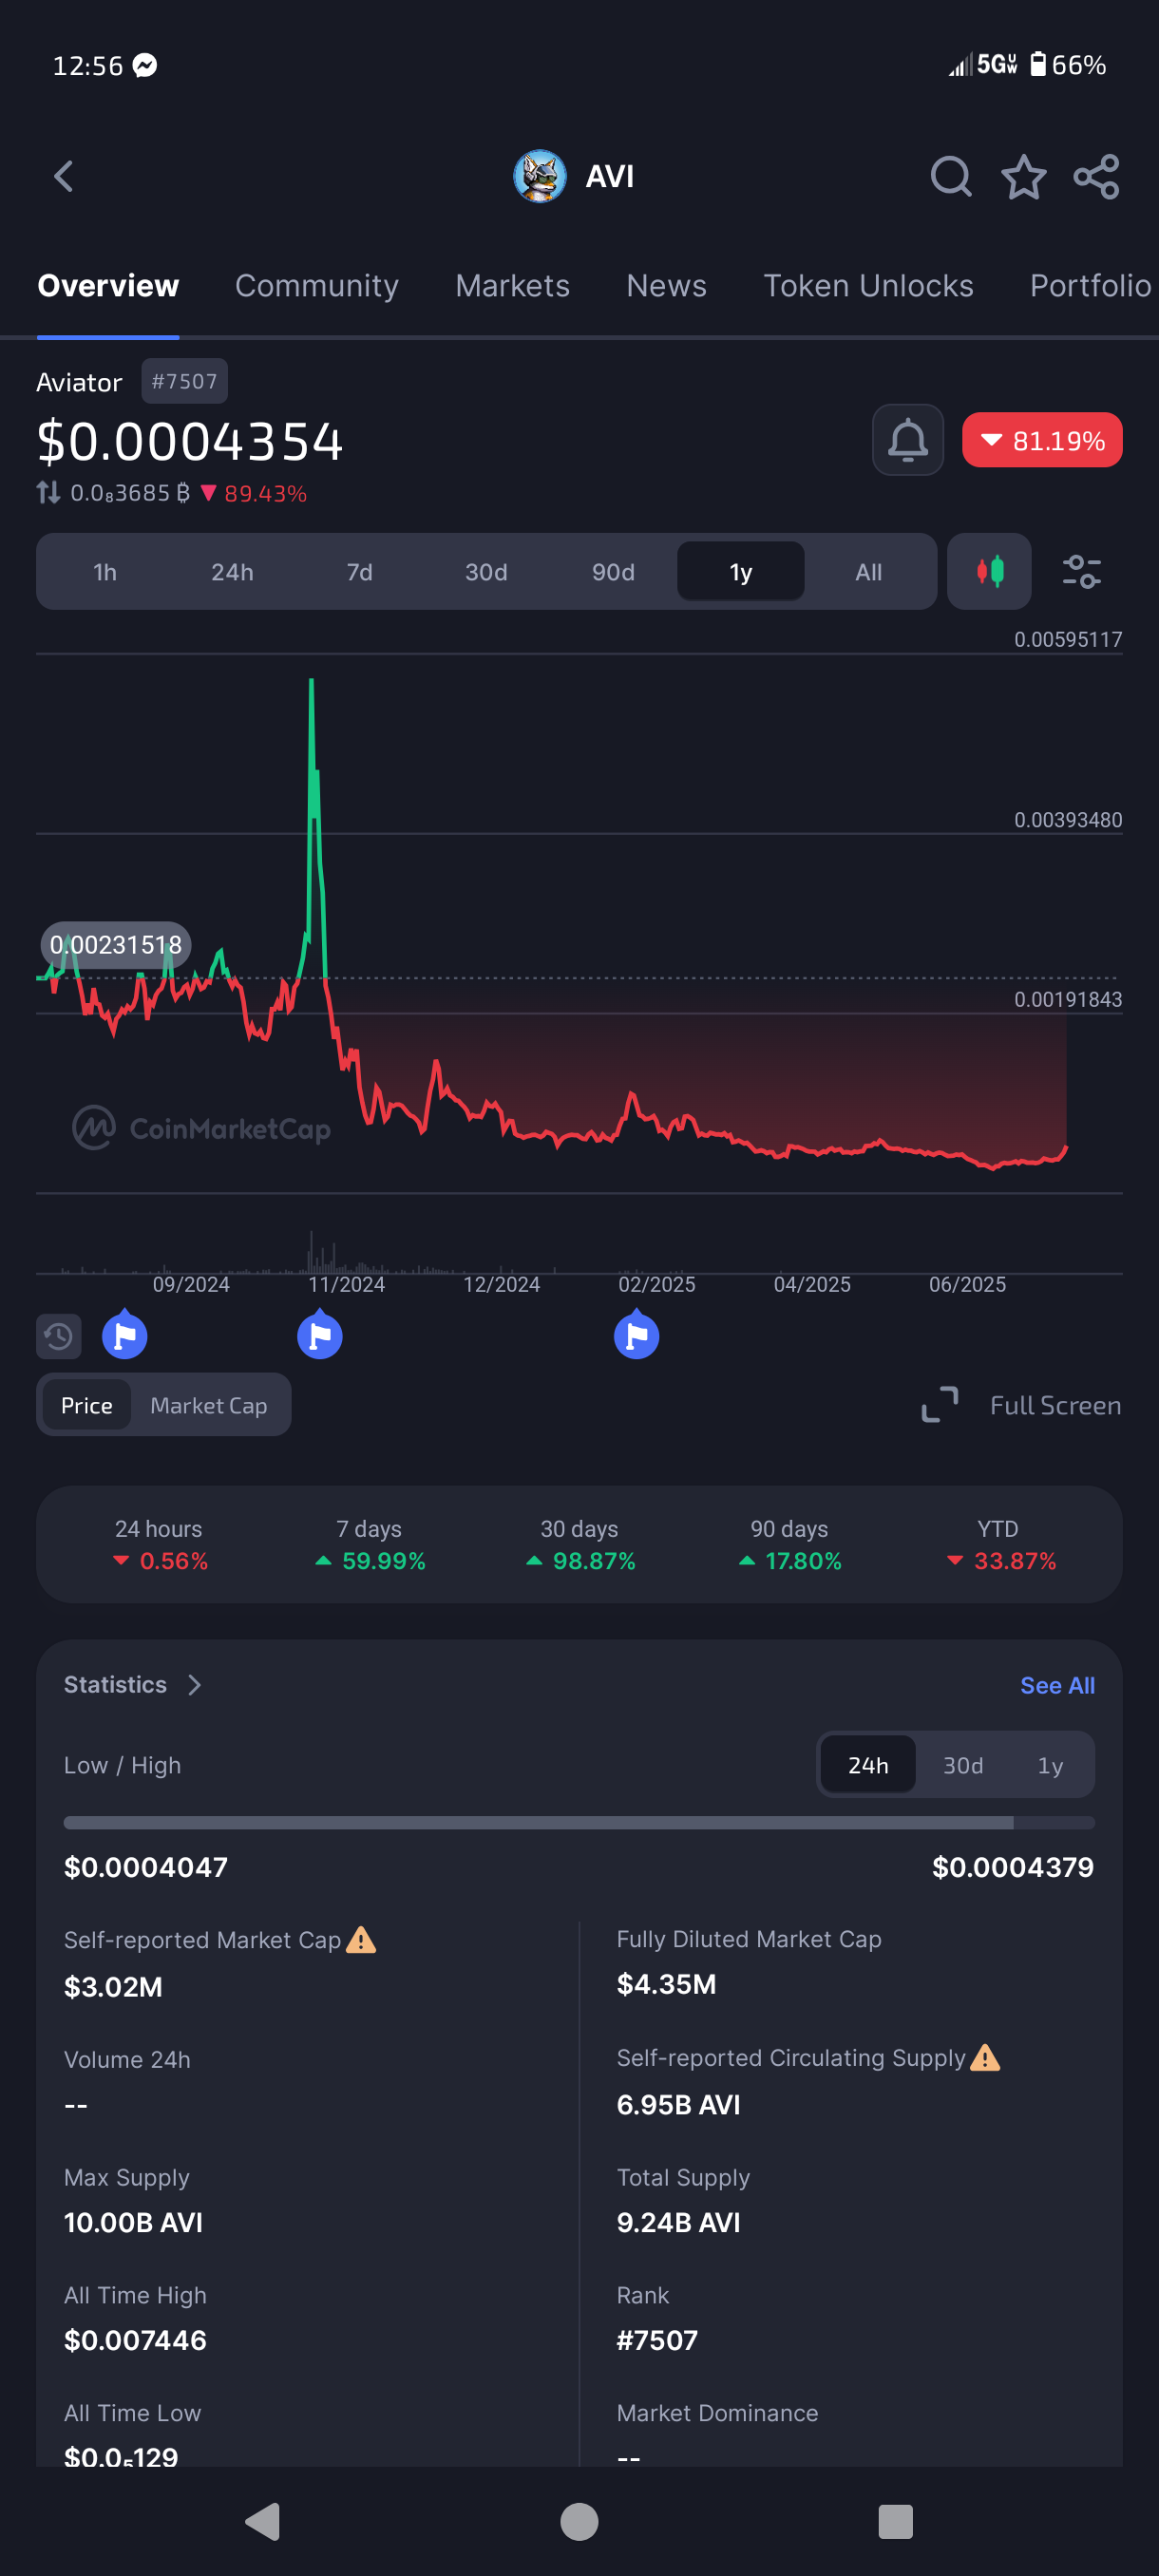Share AVI page via share icon

point(1096,177)
